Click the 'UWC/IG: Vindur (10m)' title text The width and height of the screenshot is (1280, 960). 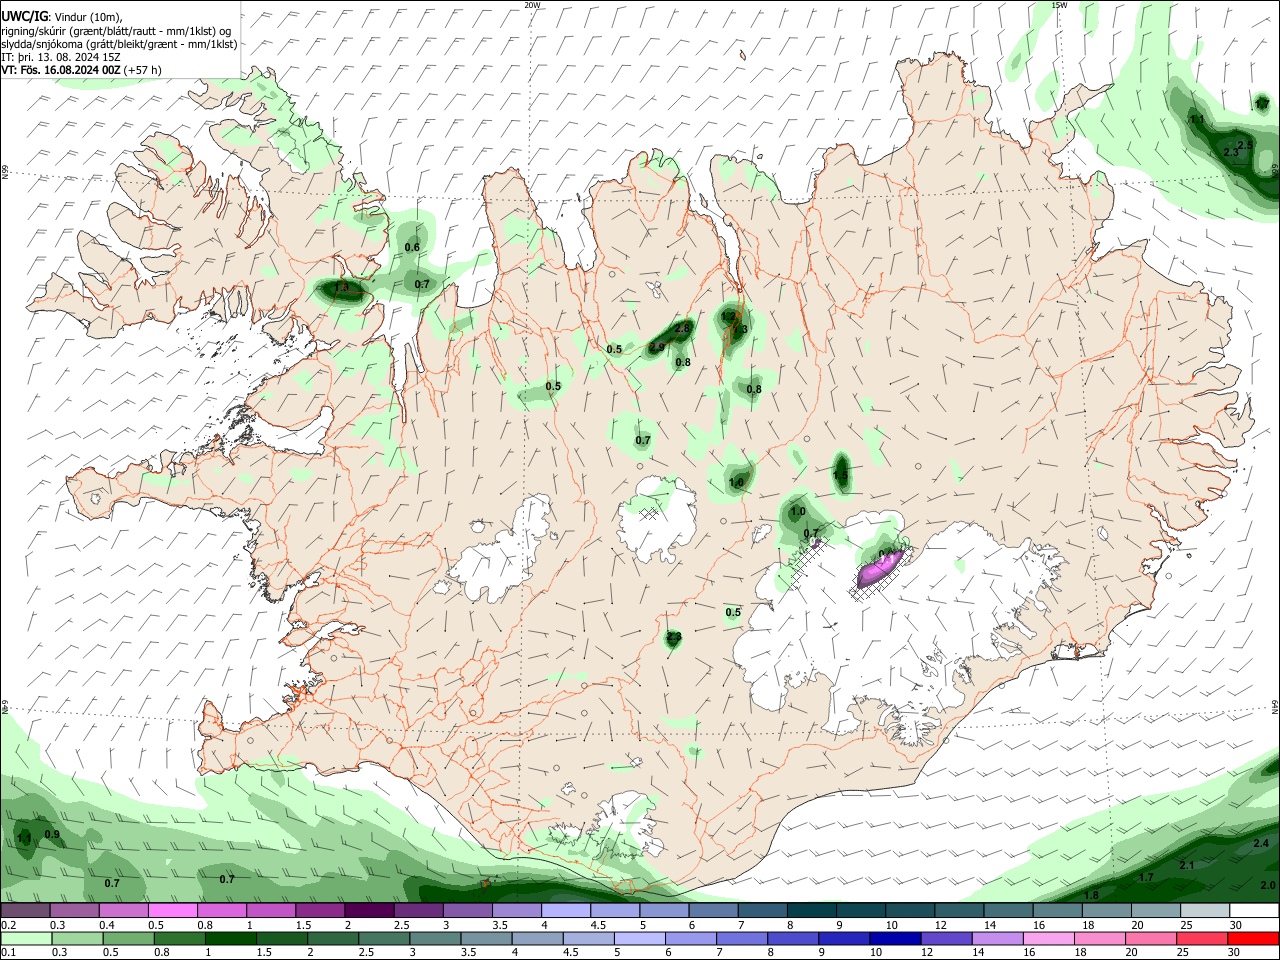(x=61, y=18)
